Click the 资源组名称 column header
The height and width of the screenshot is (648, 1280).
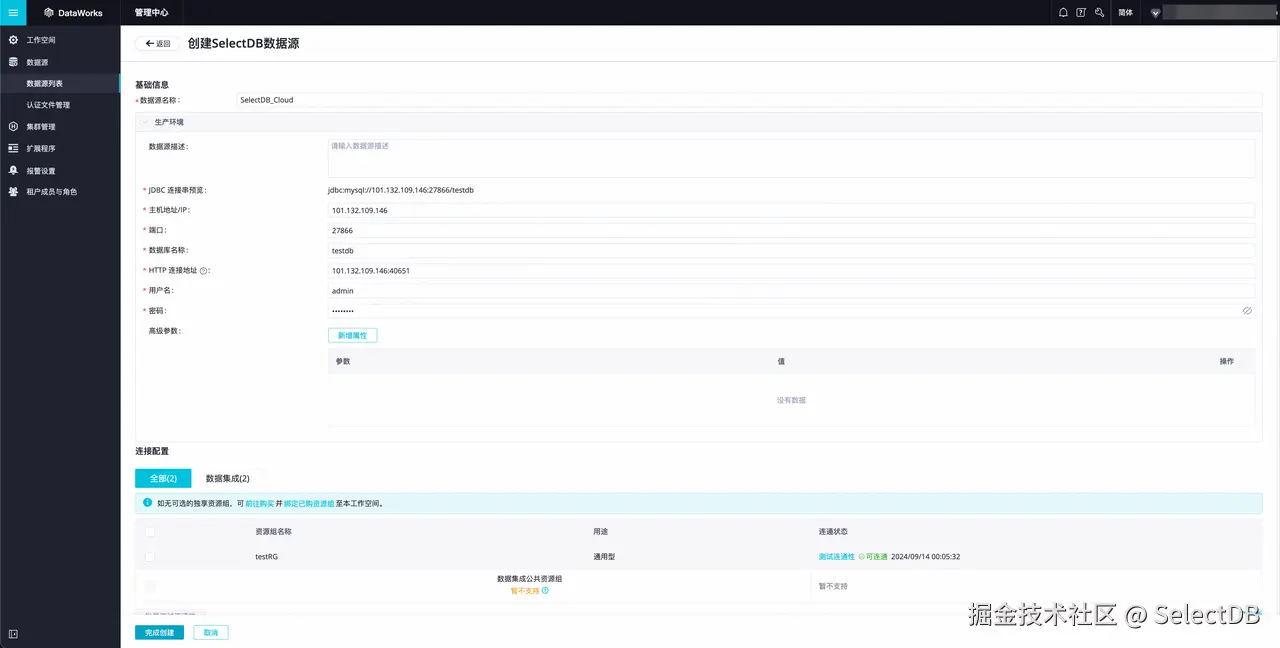(x=273, y=532)
